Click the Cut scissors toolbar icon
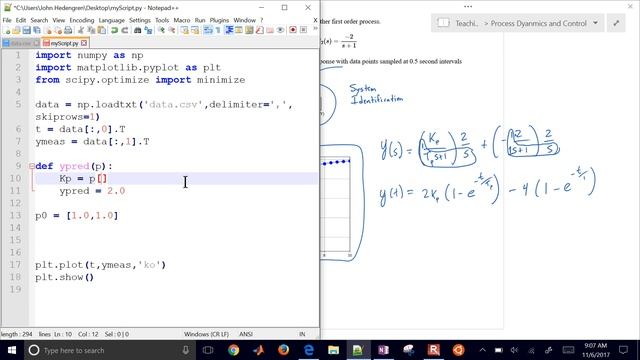This screenshot has height=360, width=640. click(81, 30)
